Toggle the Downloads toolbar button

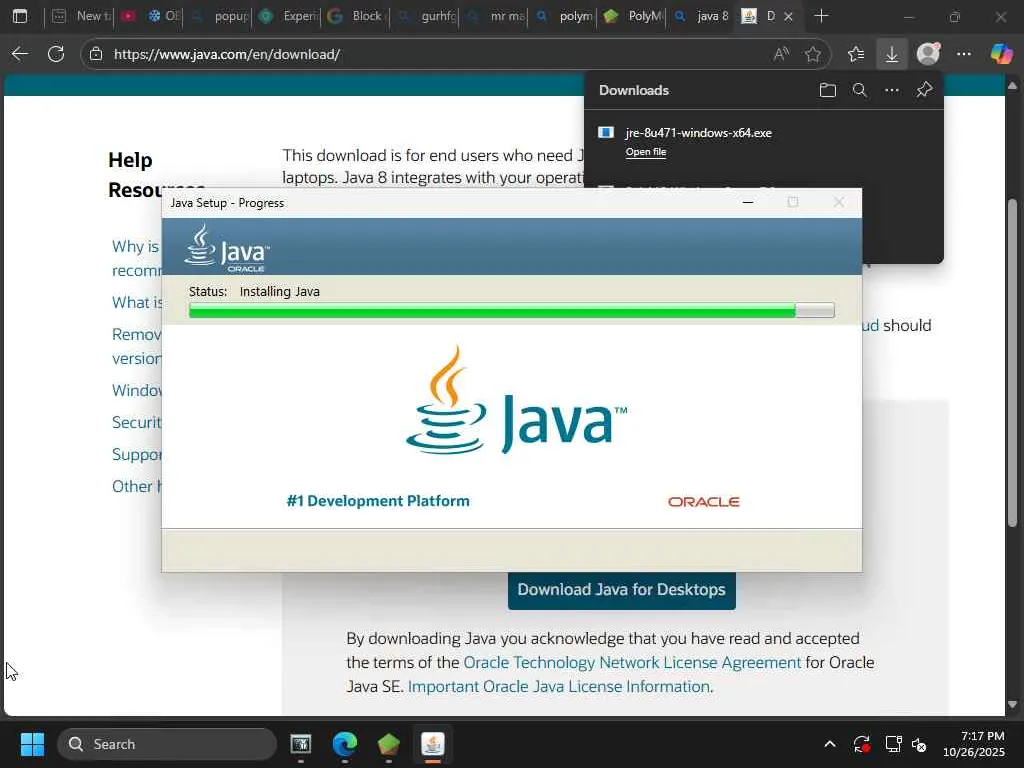click(891, 54)
